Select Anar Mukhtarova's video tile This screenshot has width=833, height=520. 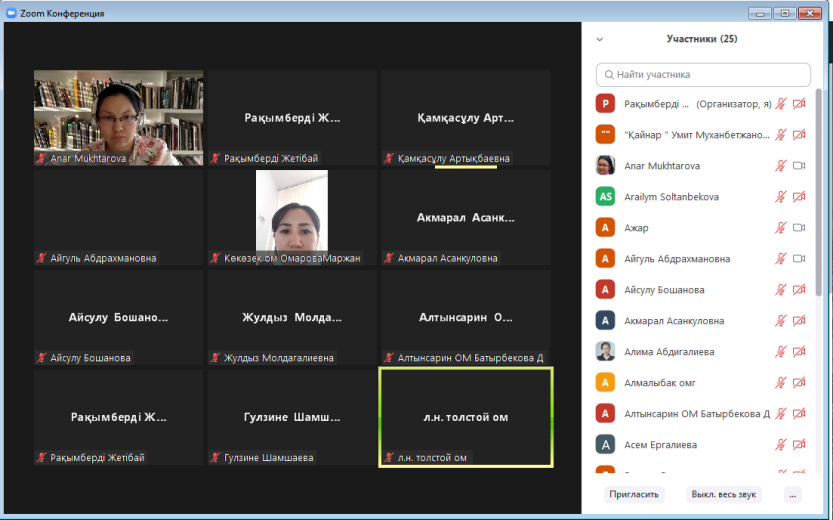(x=118, y=117)
